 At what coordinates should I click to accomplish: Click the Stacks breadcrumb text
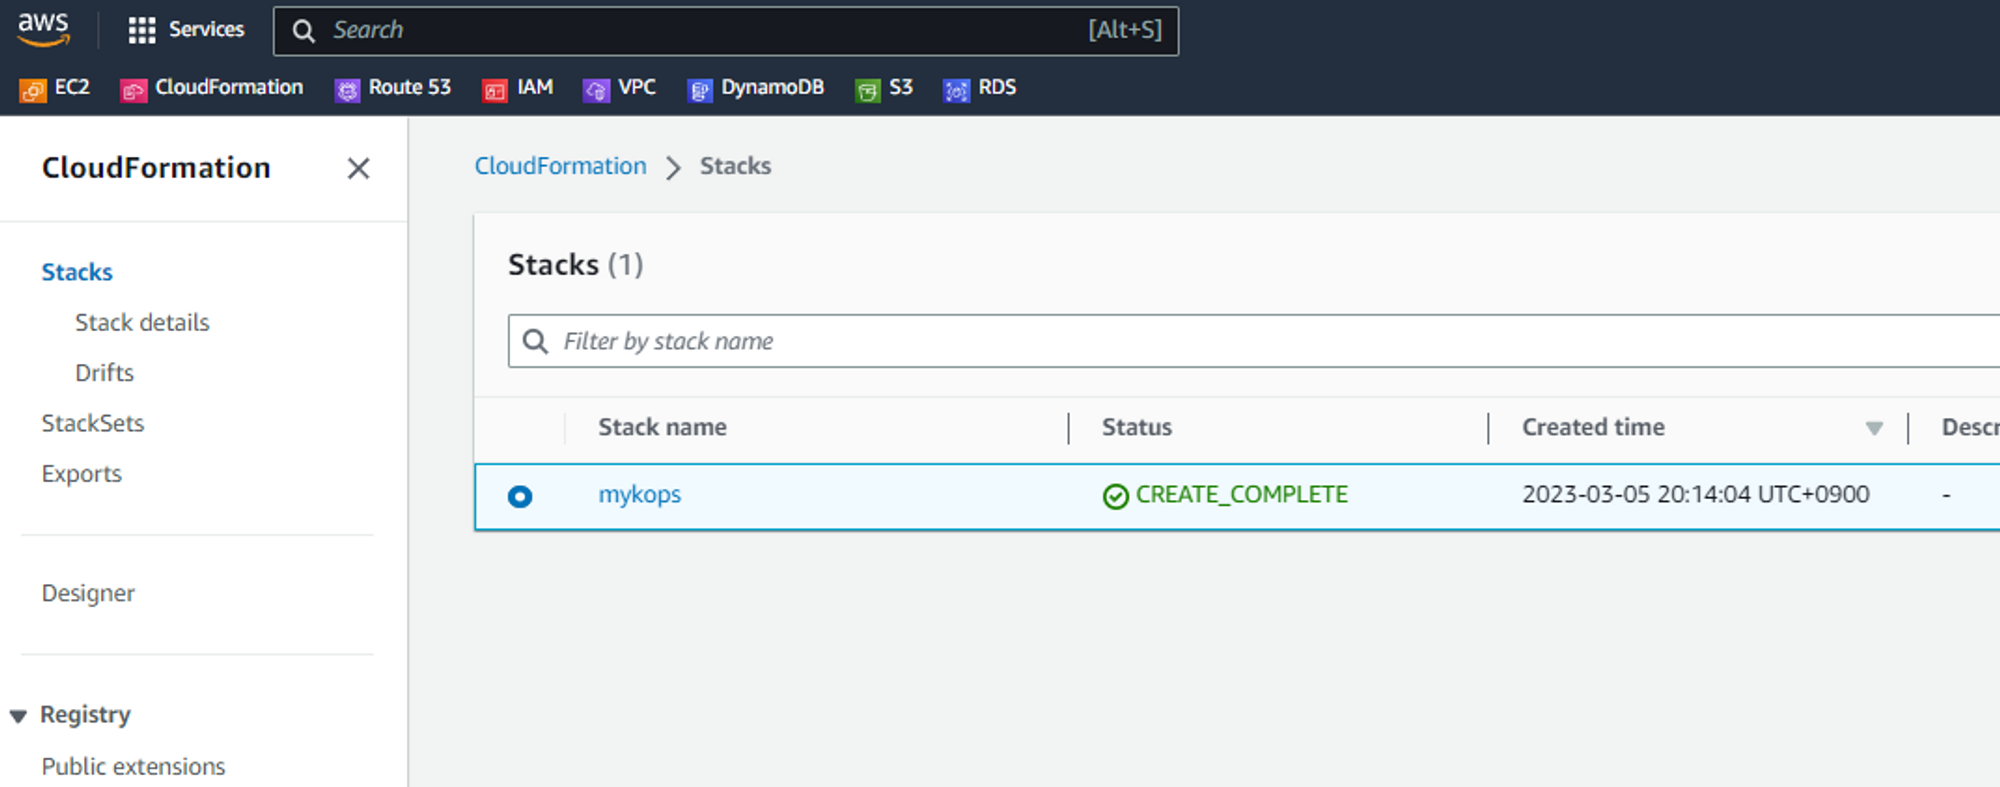735,166
